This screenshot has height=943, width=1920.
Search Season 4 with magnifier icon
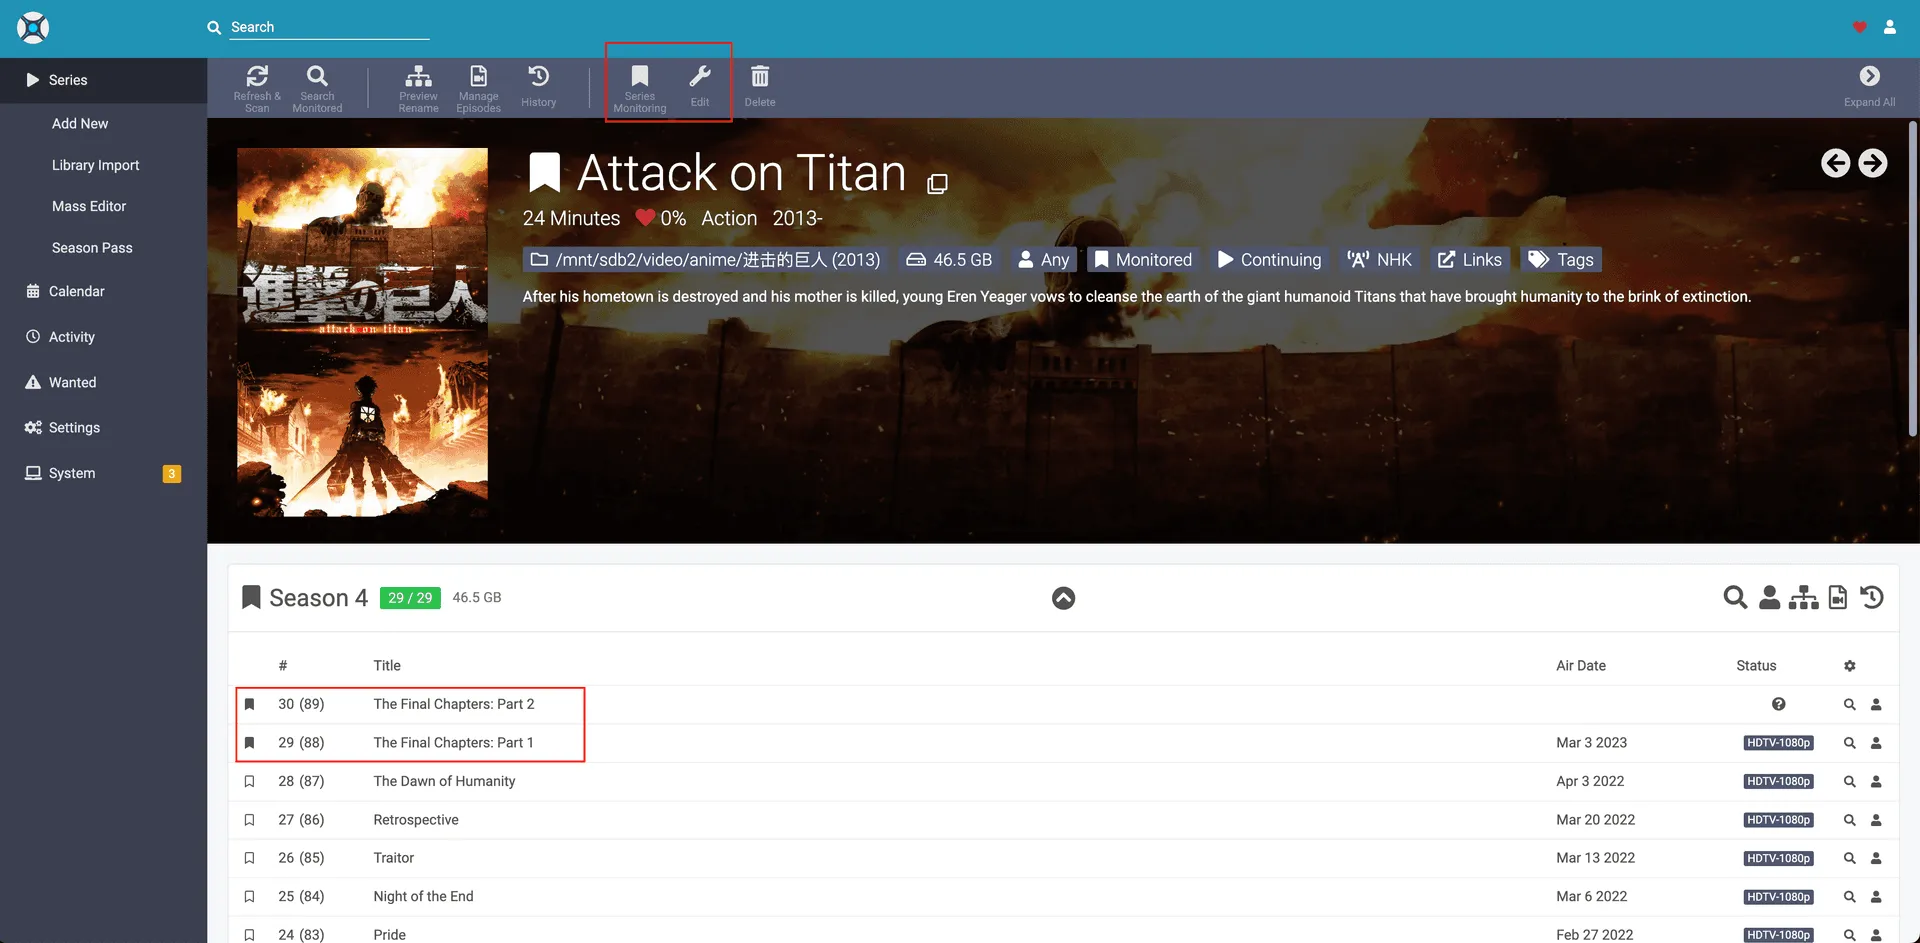[x=1735, y=598]
